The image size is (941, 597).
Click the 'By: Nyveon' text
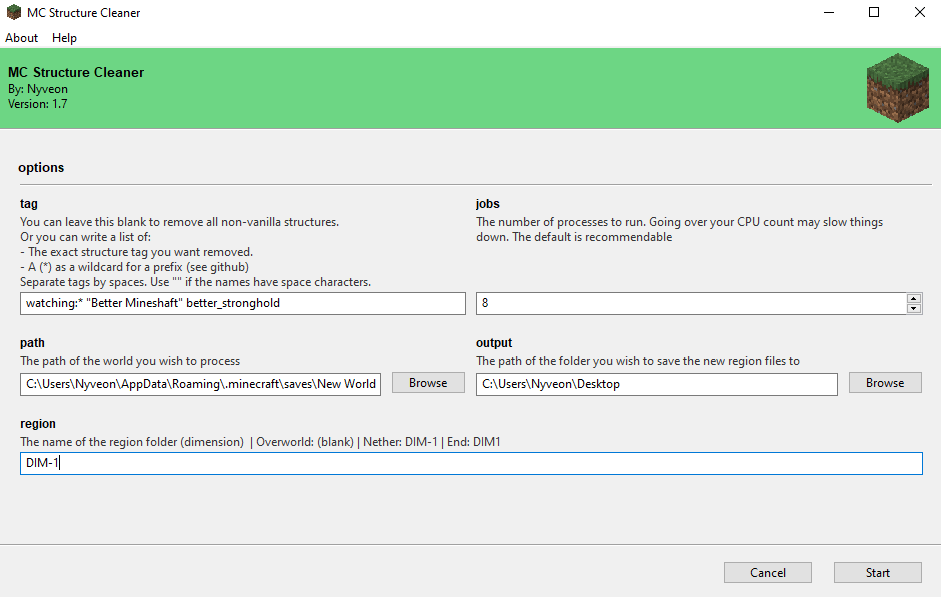[x=38, y=89]
